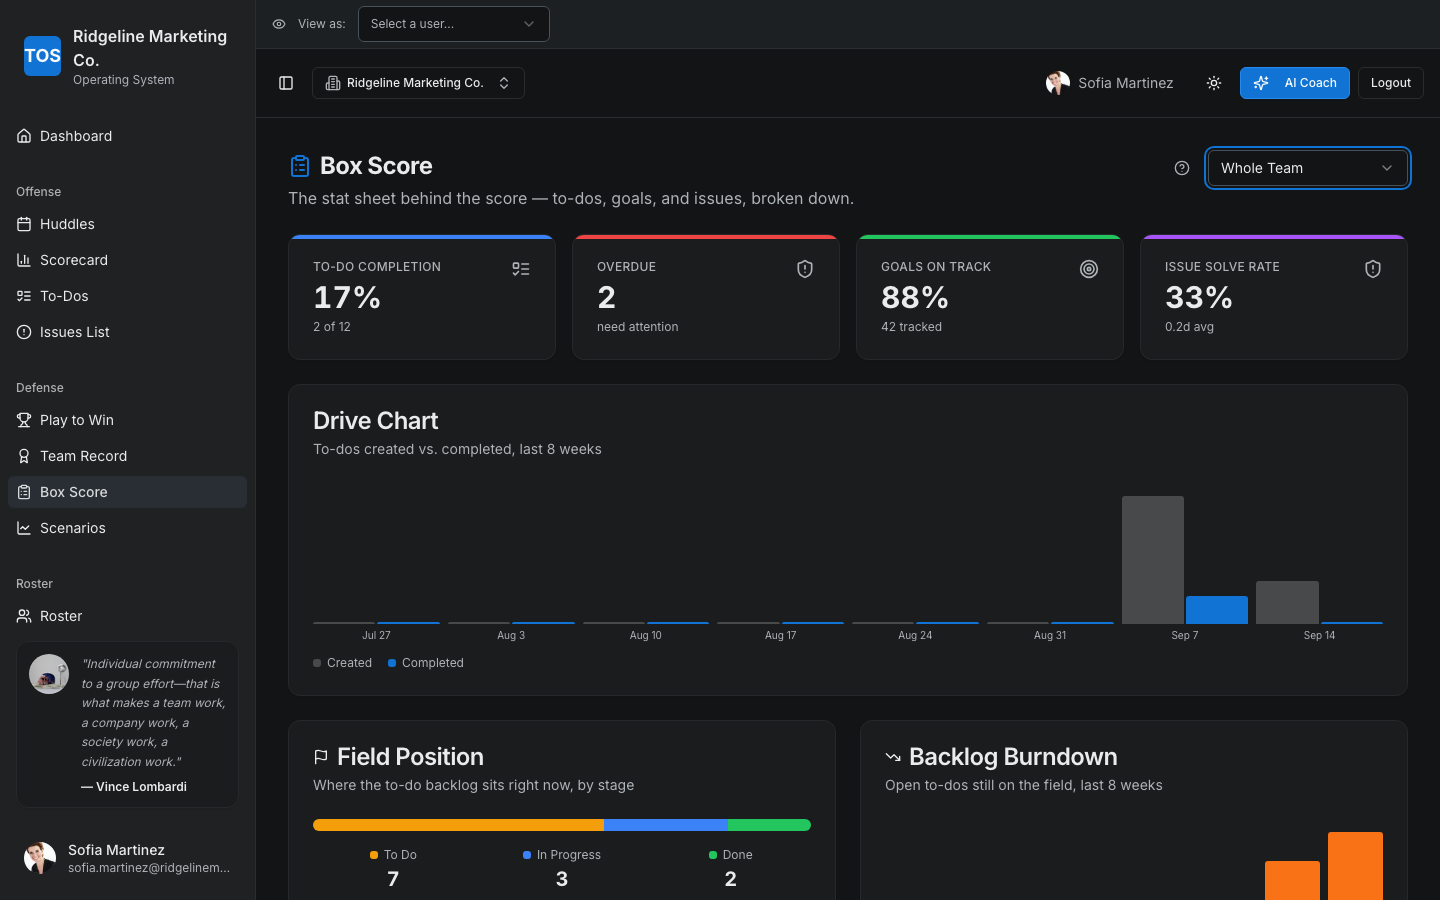Screen dimensions: 1440x900
Task: Click the Scenarios line chart icon
Action: tap(24, 528)
